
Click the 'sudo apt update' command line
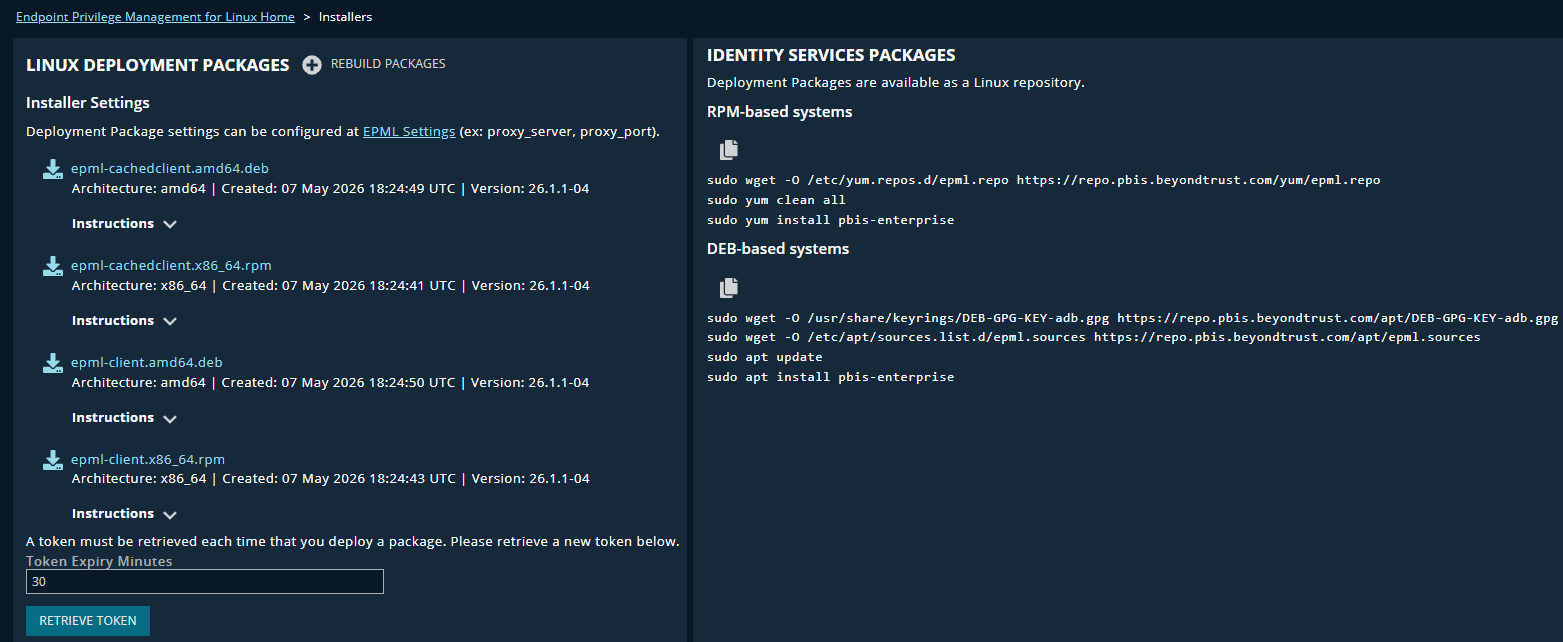coord(765,357)
